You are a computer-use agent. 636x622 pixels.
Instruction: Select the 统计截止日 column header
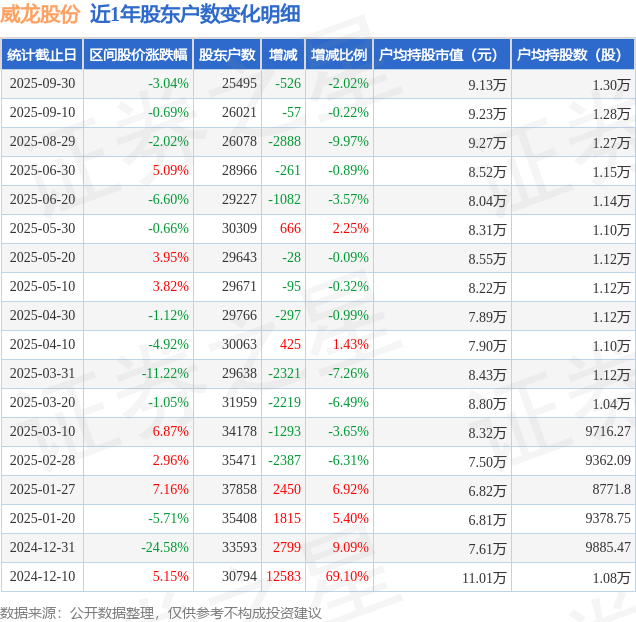pyautogui.click(x=41, y=55)
